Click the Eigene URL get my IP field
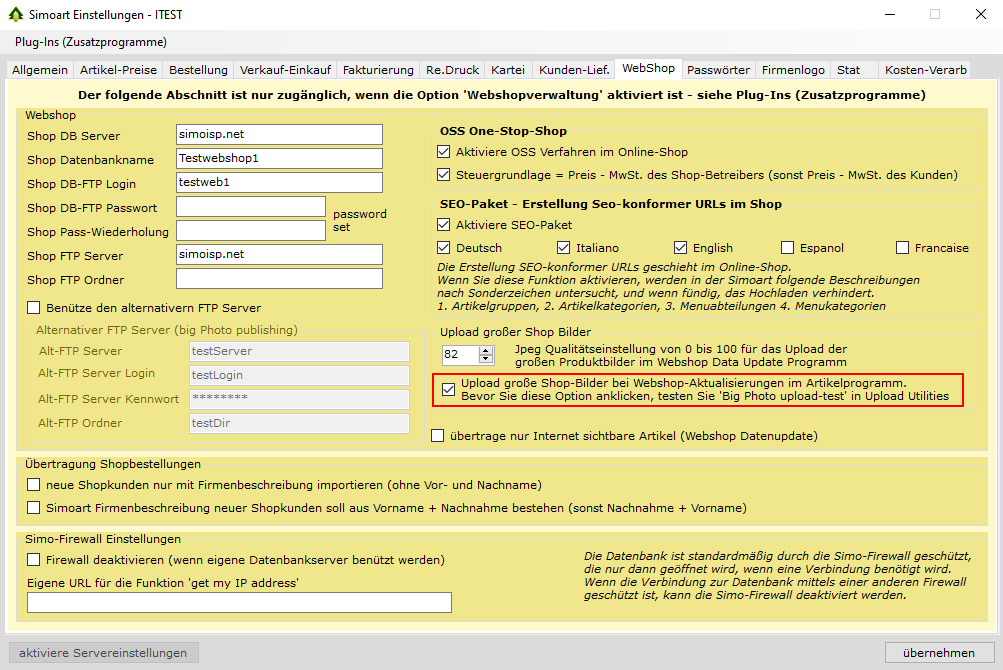The width and height of the screenshot is (1003, 670). point(239,602)
